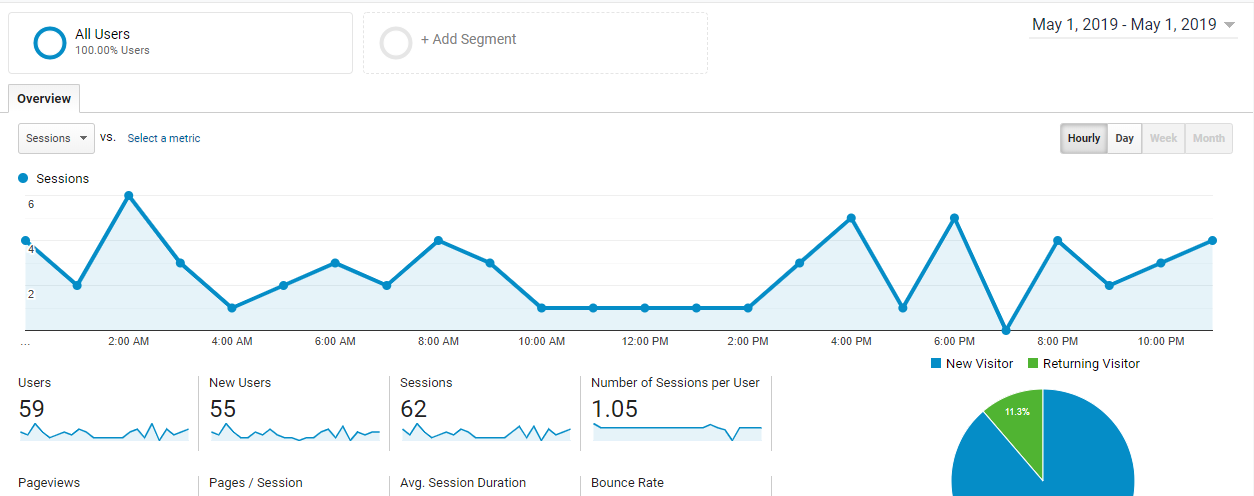1254x496 pixels.
Task: Click the Bounce Rate label
Action: tap(628, 483)
